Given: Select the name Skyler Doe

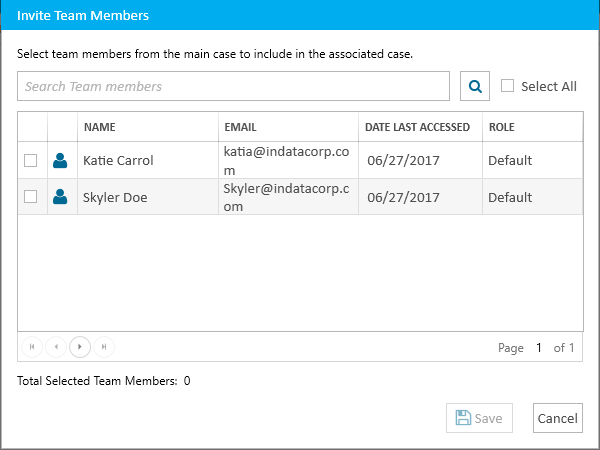Looking at the screenshot, I should (115, 197).
